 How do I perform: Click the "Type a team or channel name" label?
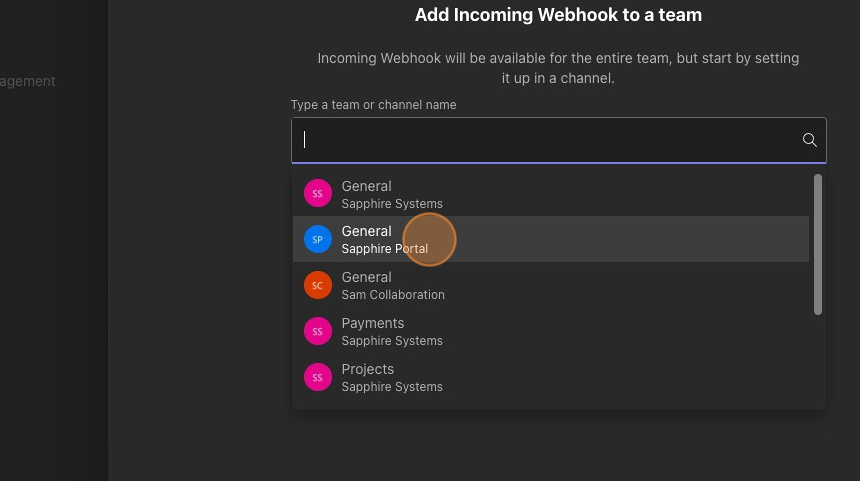(373, 105)
